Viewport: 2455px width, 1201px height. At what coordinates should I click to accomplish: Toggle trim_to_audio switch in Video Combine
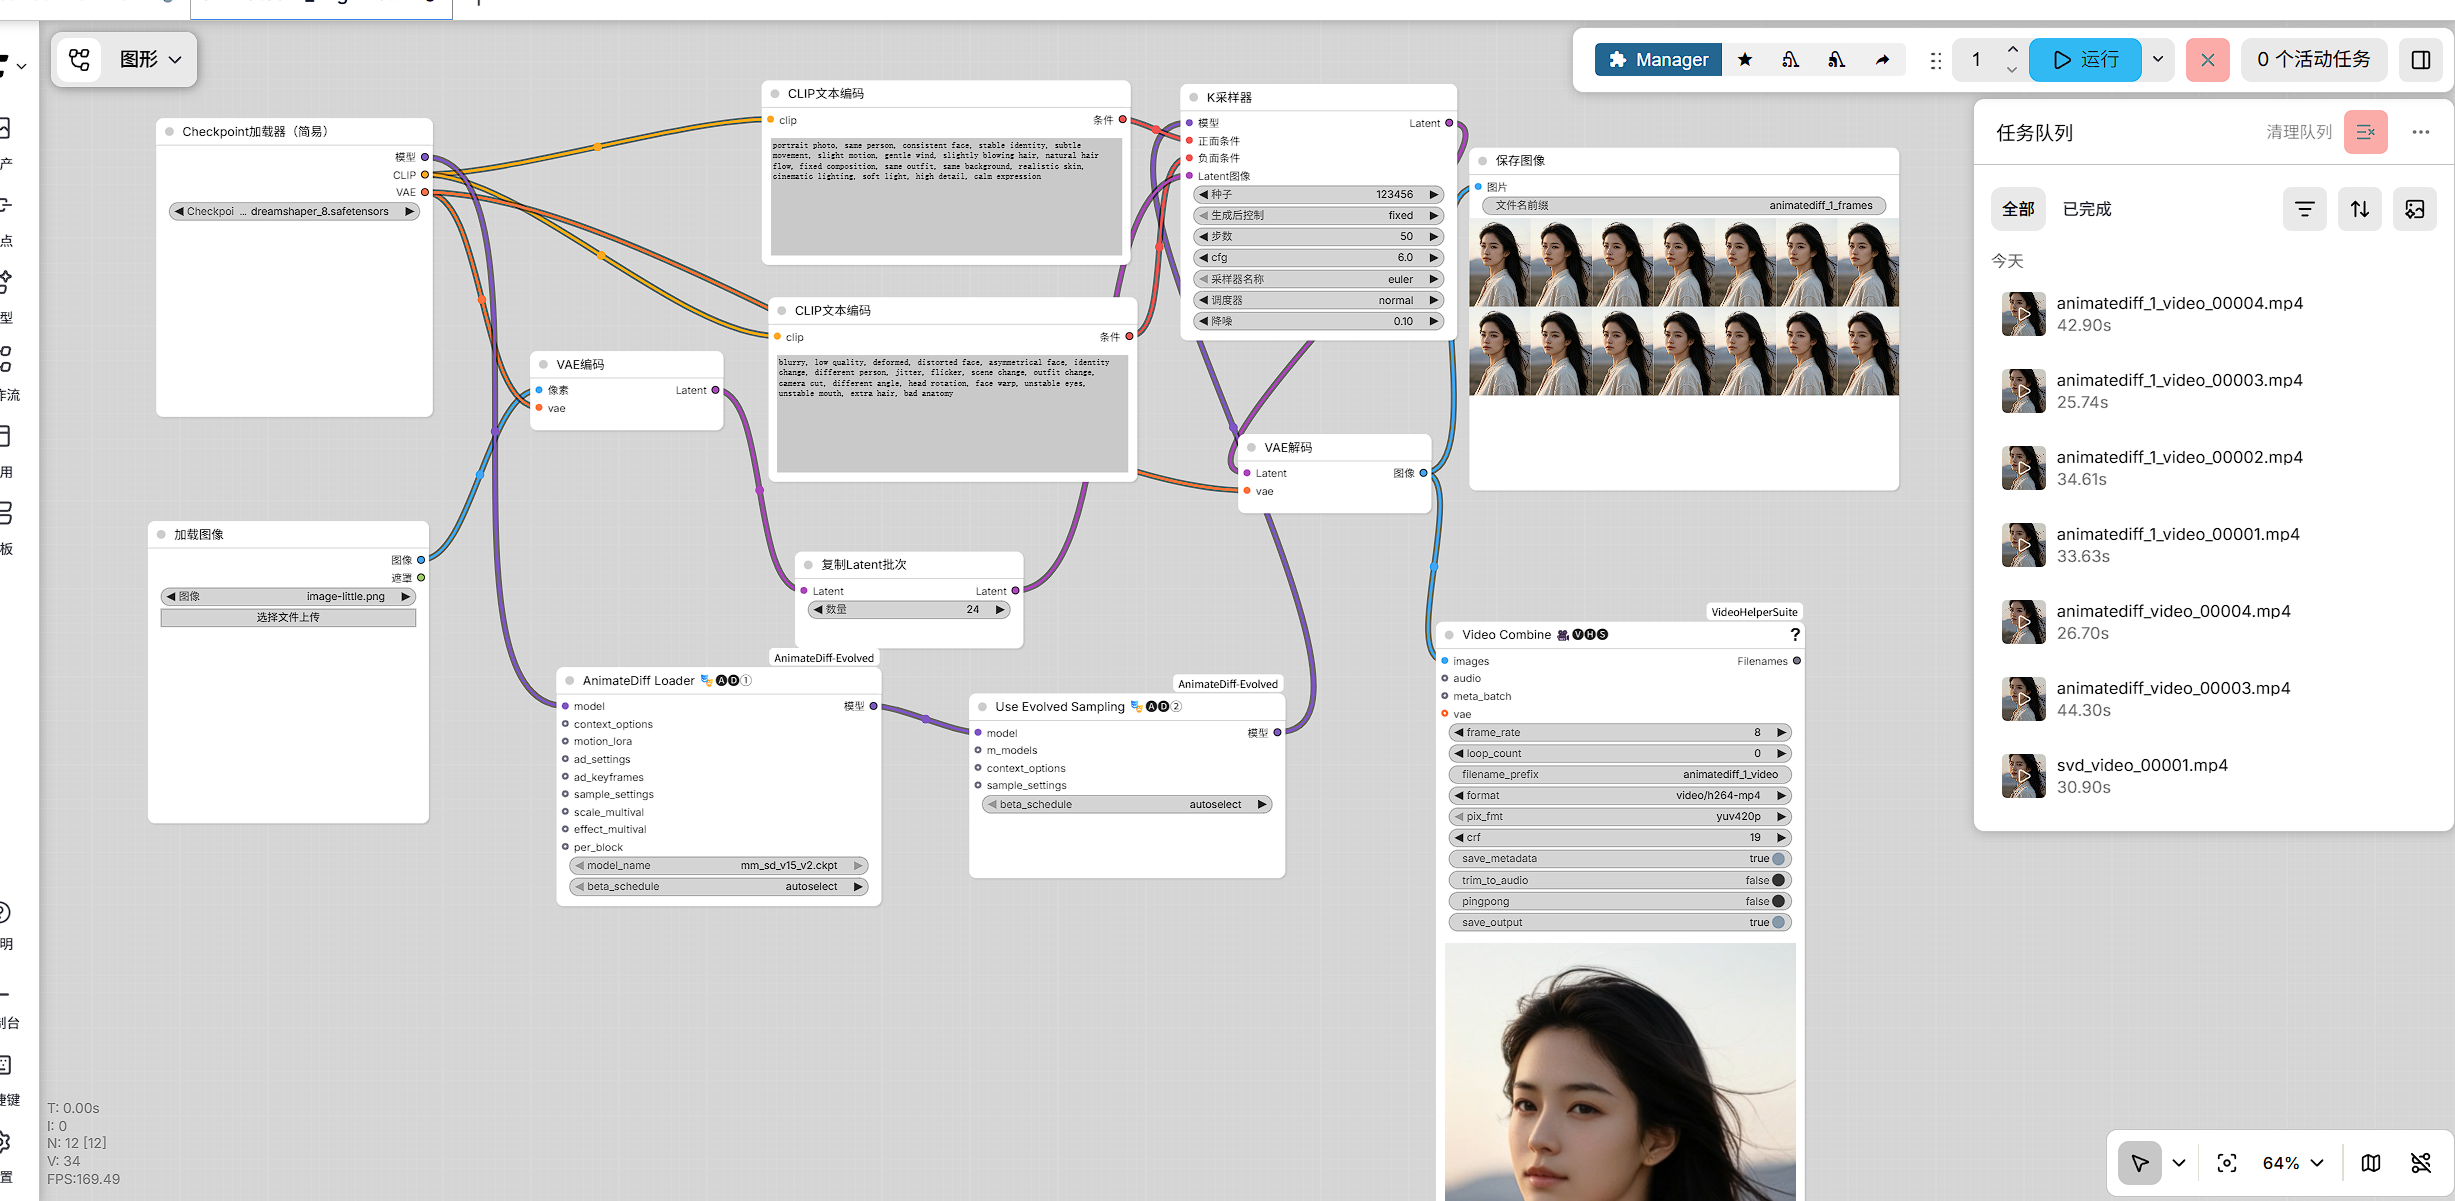pyautogui.click(x=1778, y=881)
